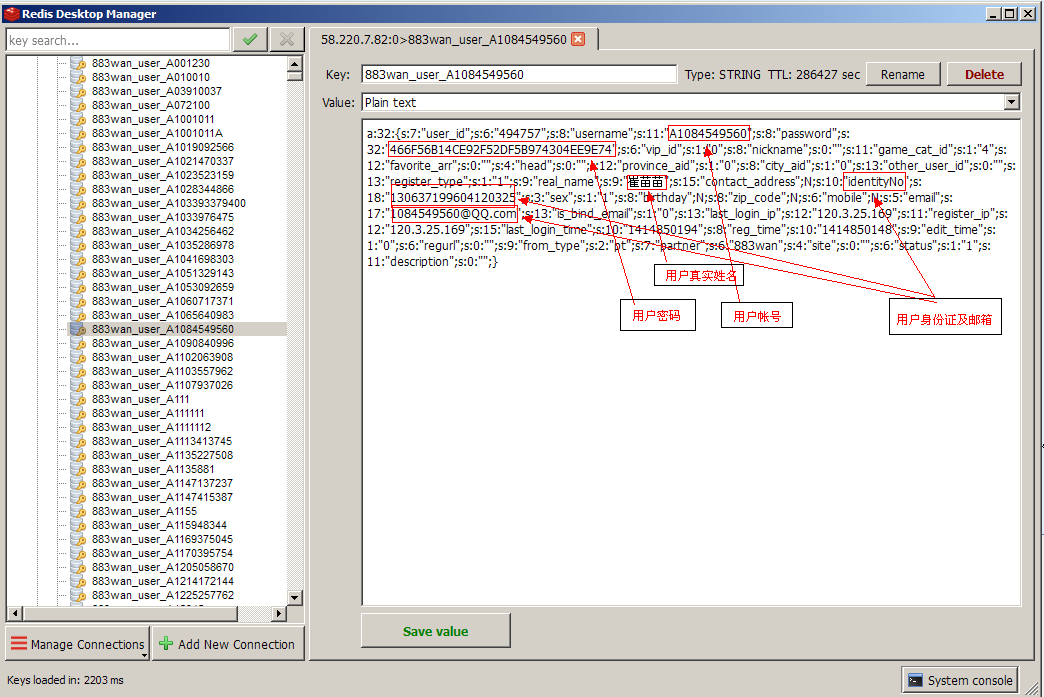Select key 883wan_user_A1111112 in the tree
Image resolution: width=1044 pixels, height=697 pixels.
151,427
